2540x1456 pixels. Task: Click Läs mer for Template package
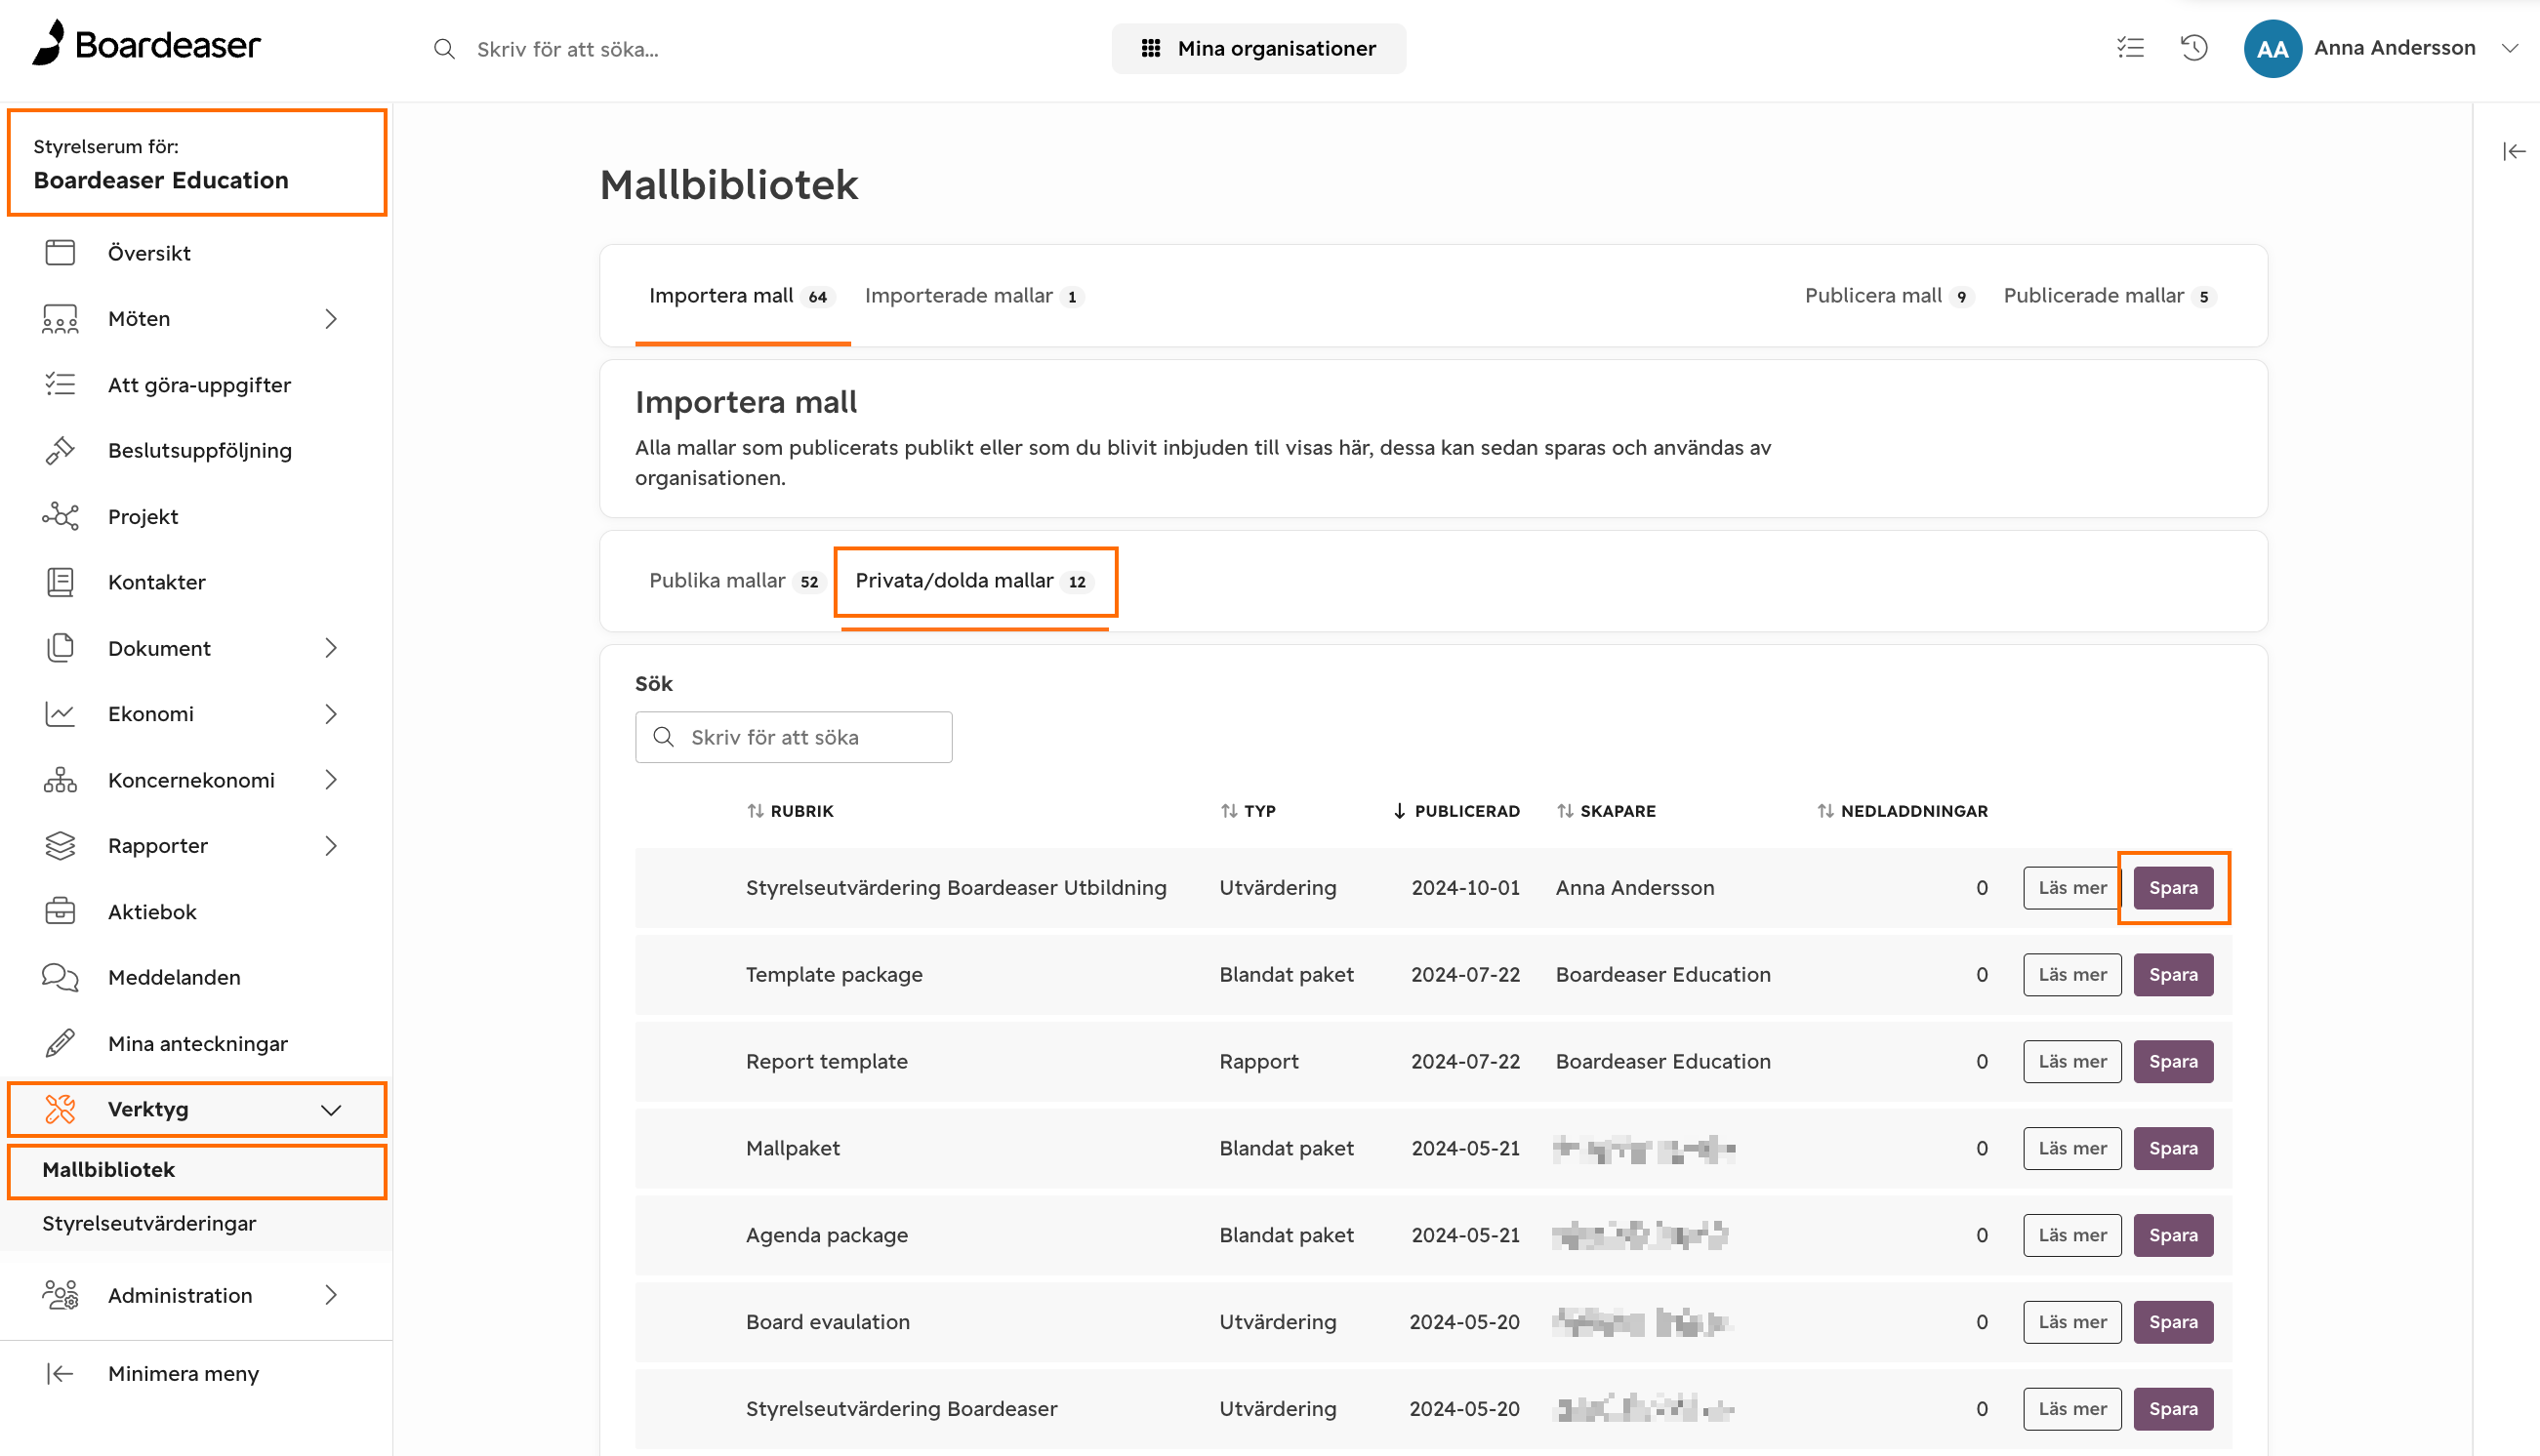[x=2072, y=975]
